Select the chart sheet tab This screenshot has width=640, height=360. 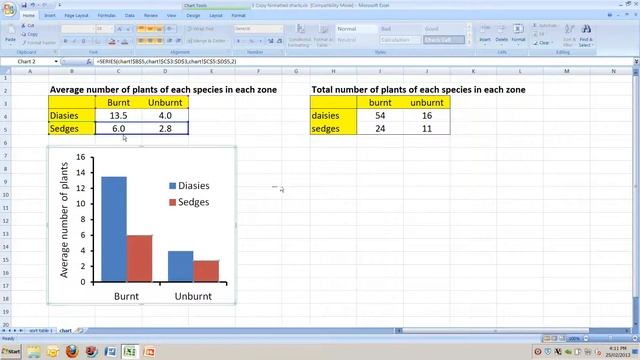click(65, 331)
